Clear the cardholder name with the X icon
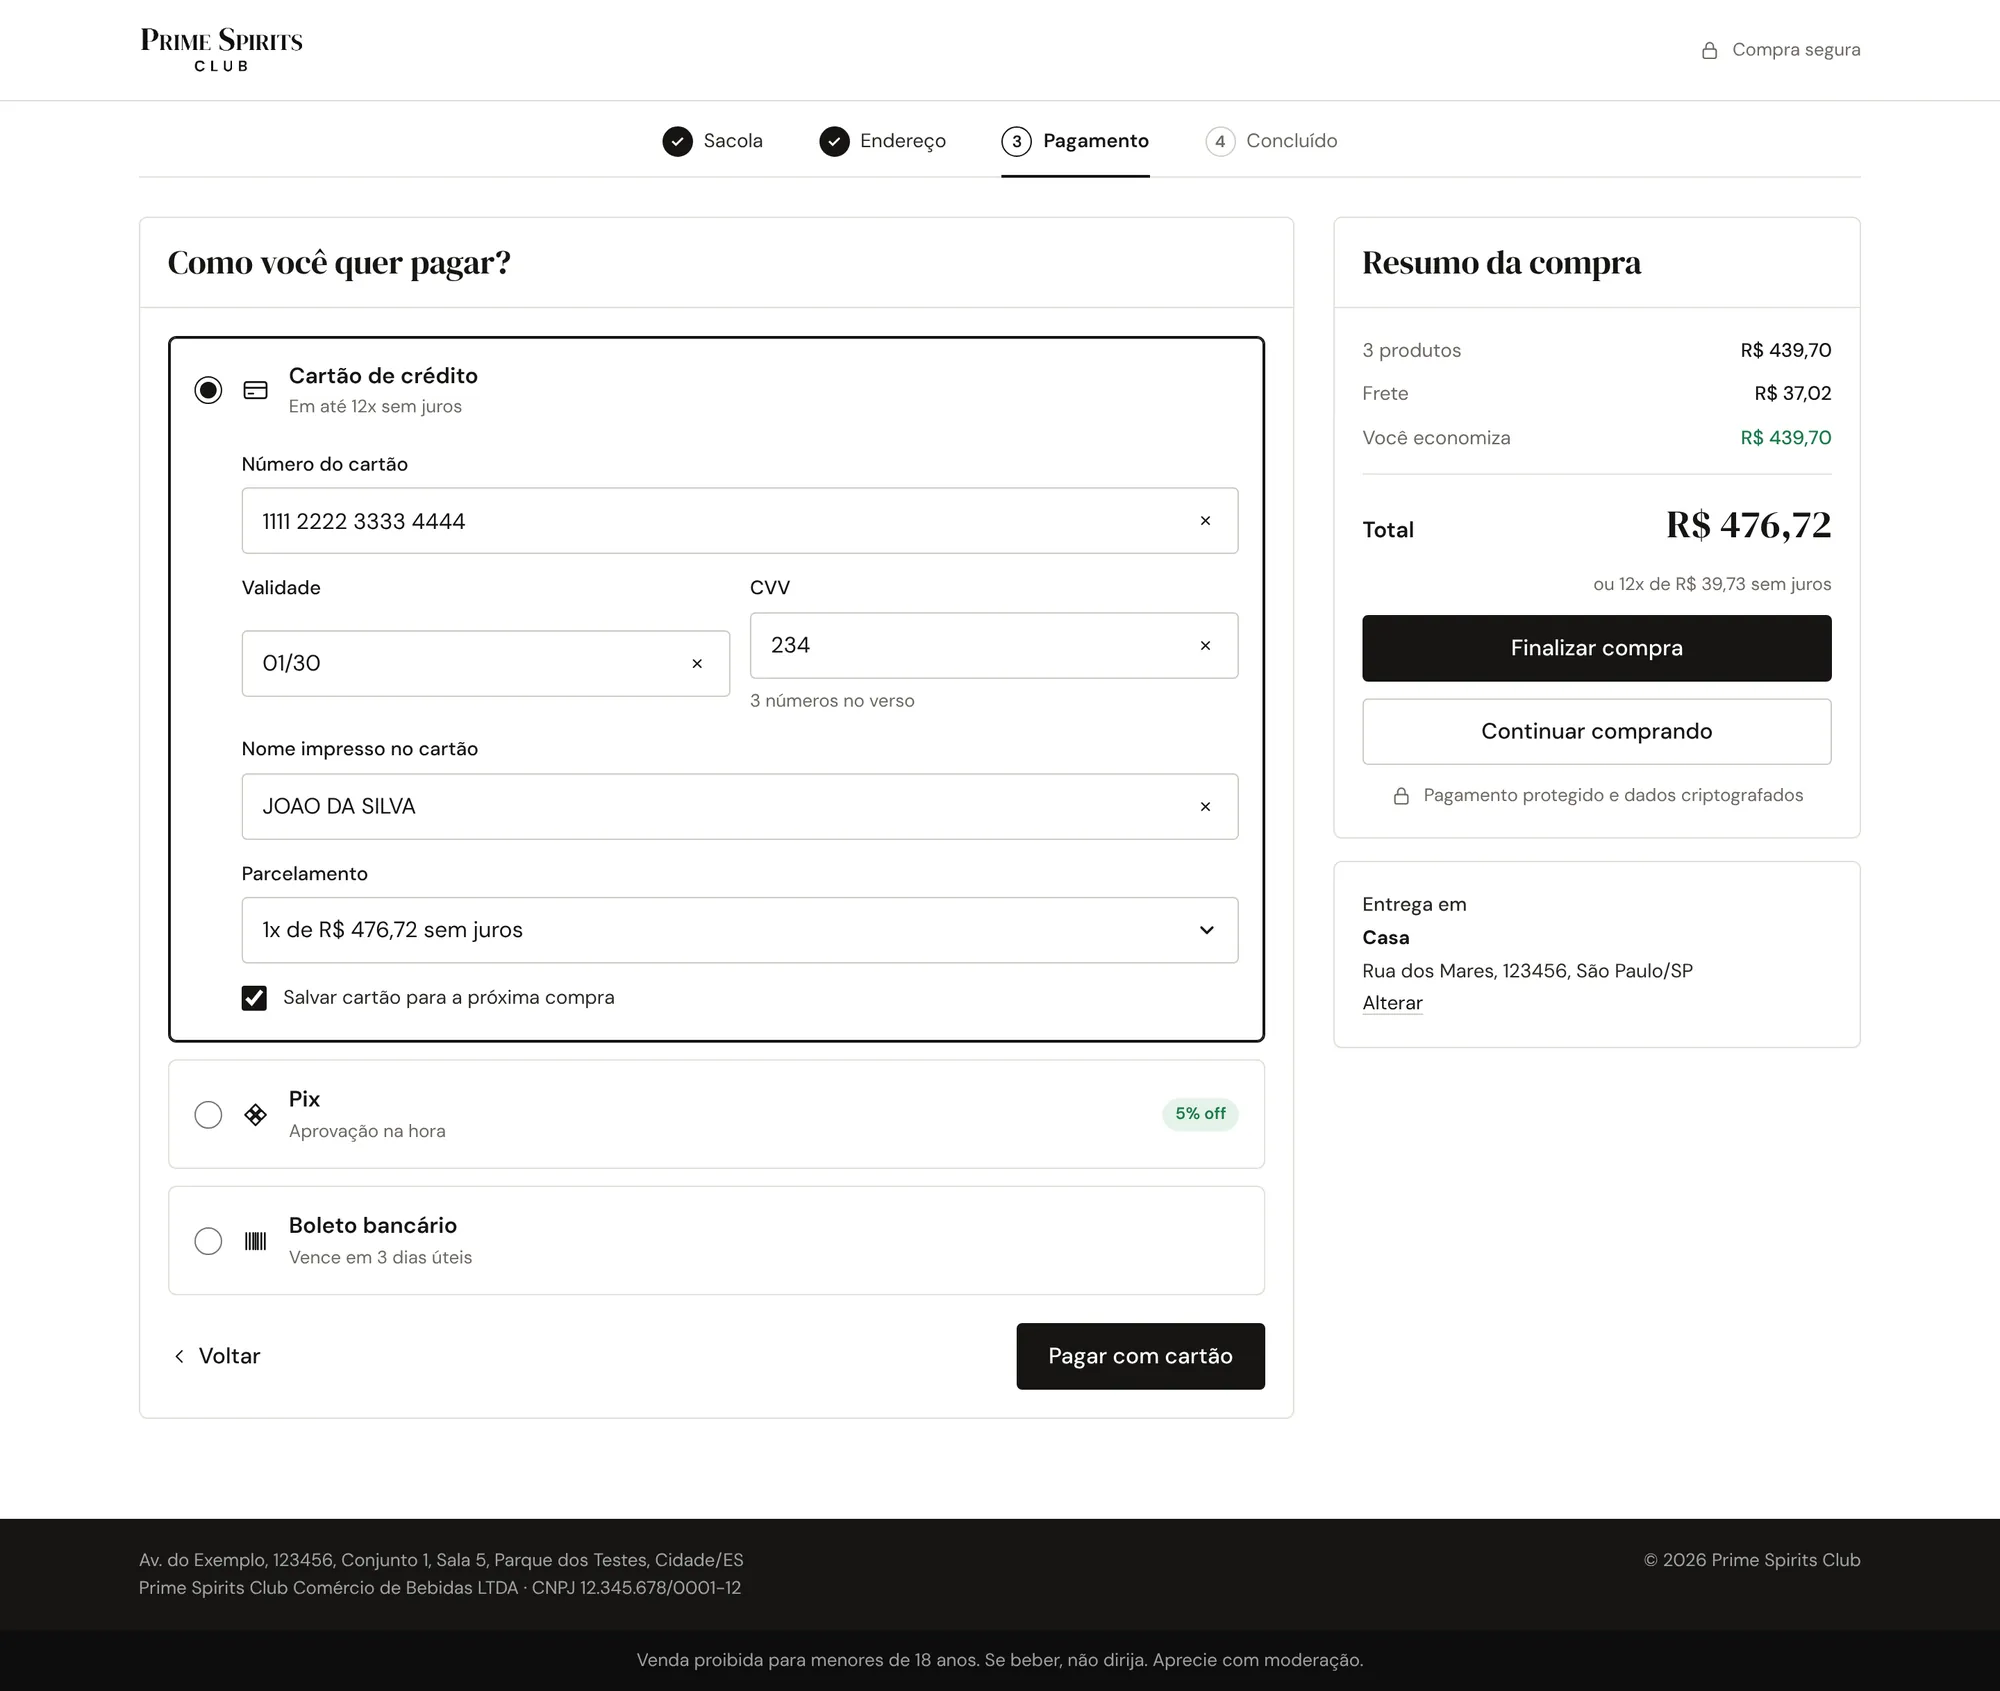The image size is (2000, 1691). point(1205,806)
